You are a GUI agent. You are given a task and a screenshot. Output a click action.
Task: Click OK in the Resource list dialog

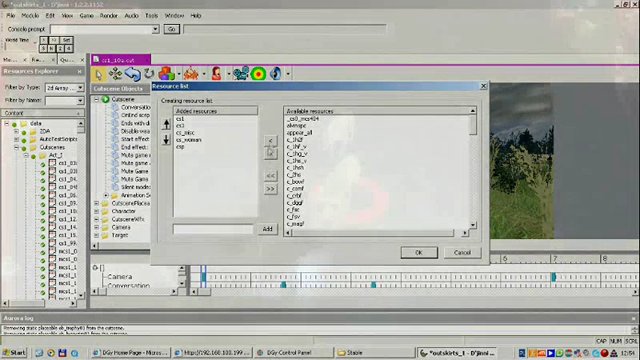(x=419, y=253)
